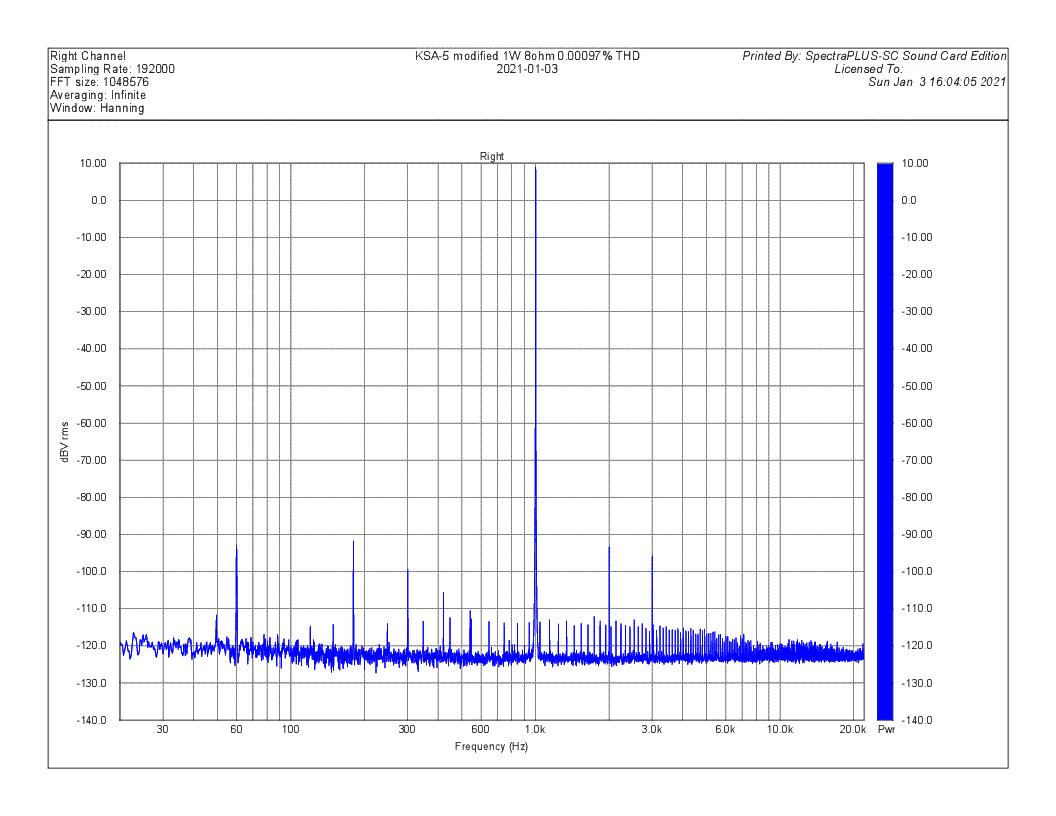Click '-20.00' on the dBV rms axis
This screenshot has width=1056, height=816.
92,274
